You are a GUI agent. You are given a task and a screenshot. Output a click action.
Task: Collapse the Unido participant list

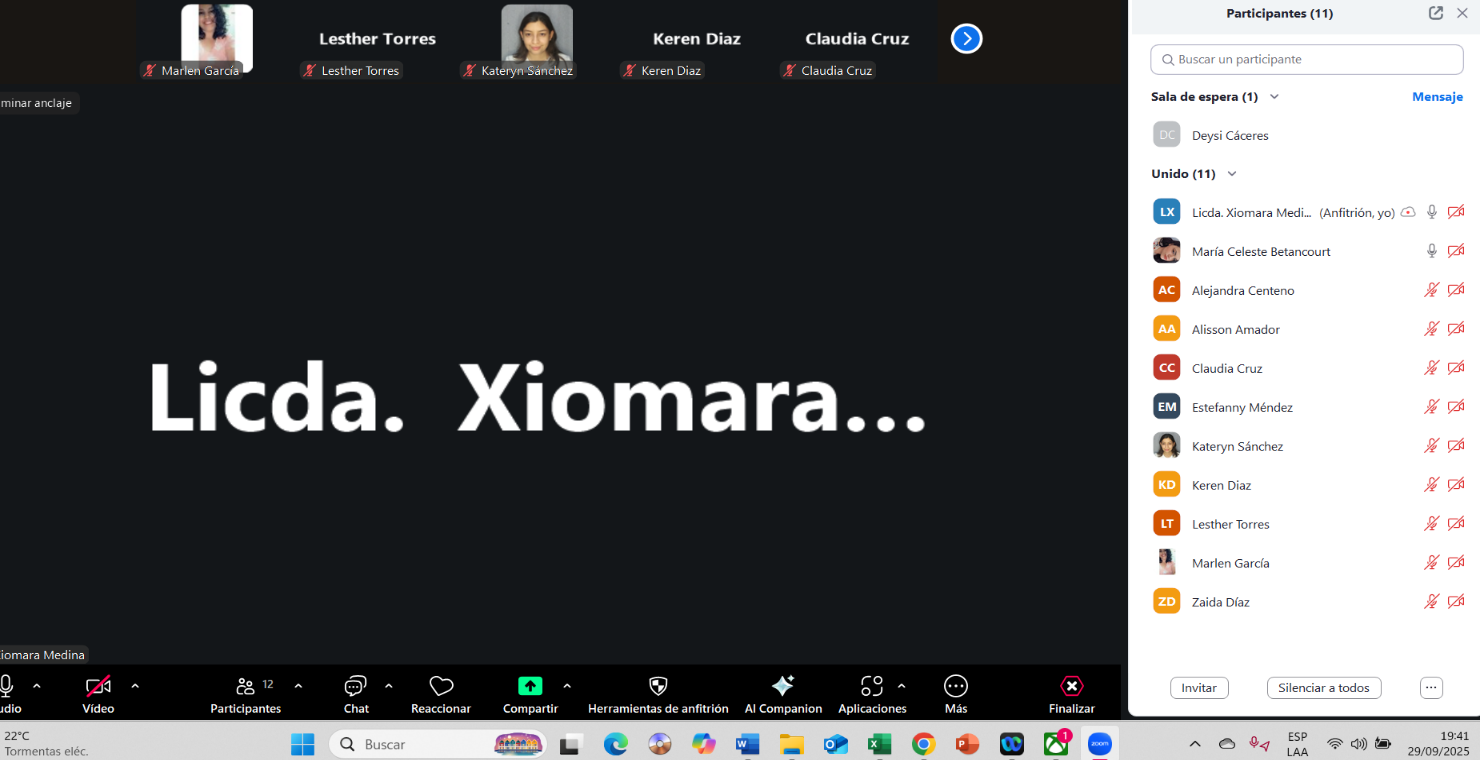pyautogui.click(x=1232, y=174)
